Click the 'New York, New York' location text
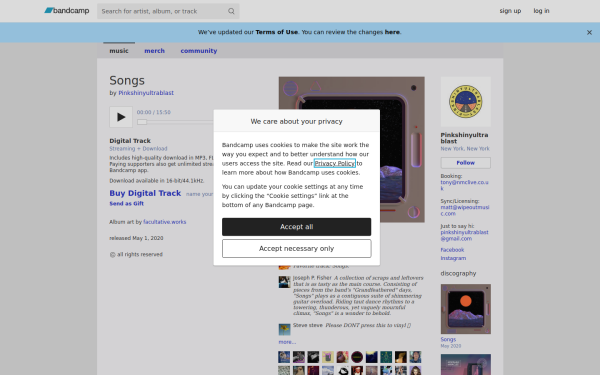Viewport: 600px width, 375px height. [x=465, y=148]
